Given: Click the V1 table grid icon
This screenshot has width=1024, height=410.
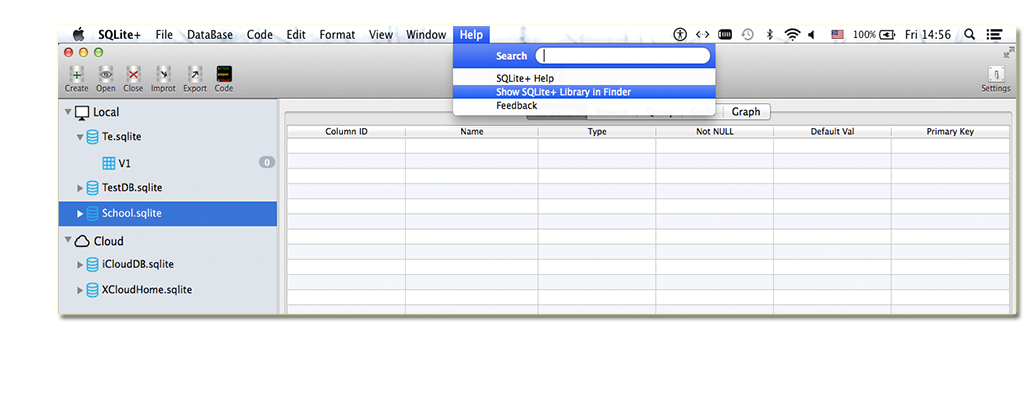Looking at the screenshot, I should [x=109, y=163].
